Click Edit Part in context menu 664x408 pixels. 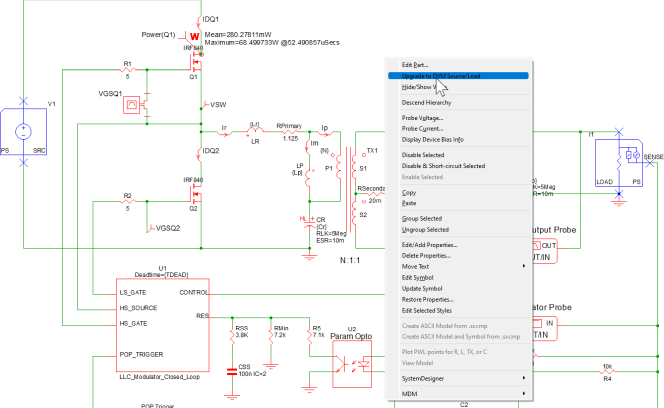click(415, 65)
